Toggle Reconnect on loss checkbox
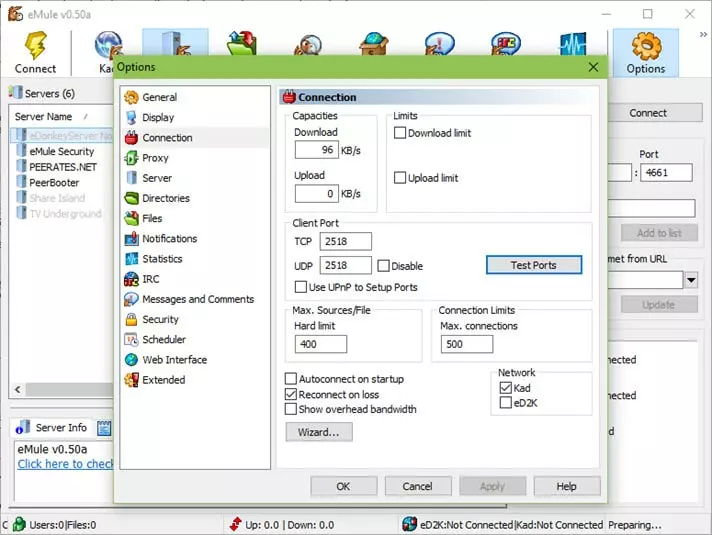The image size is (712, 535). [x=291, y=394]
